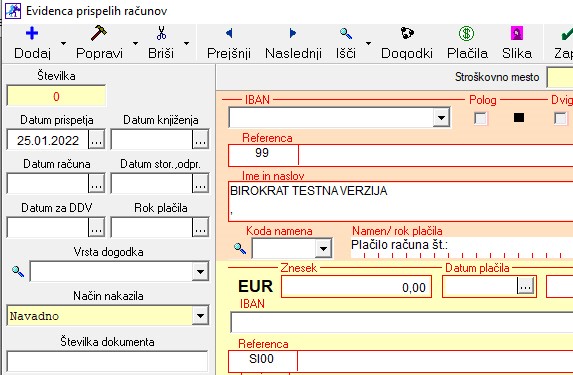Click Datum prispetja field 25.01.2022
This screenshot has width=573, height=375.
pos(48,140)
